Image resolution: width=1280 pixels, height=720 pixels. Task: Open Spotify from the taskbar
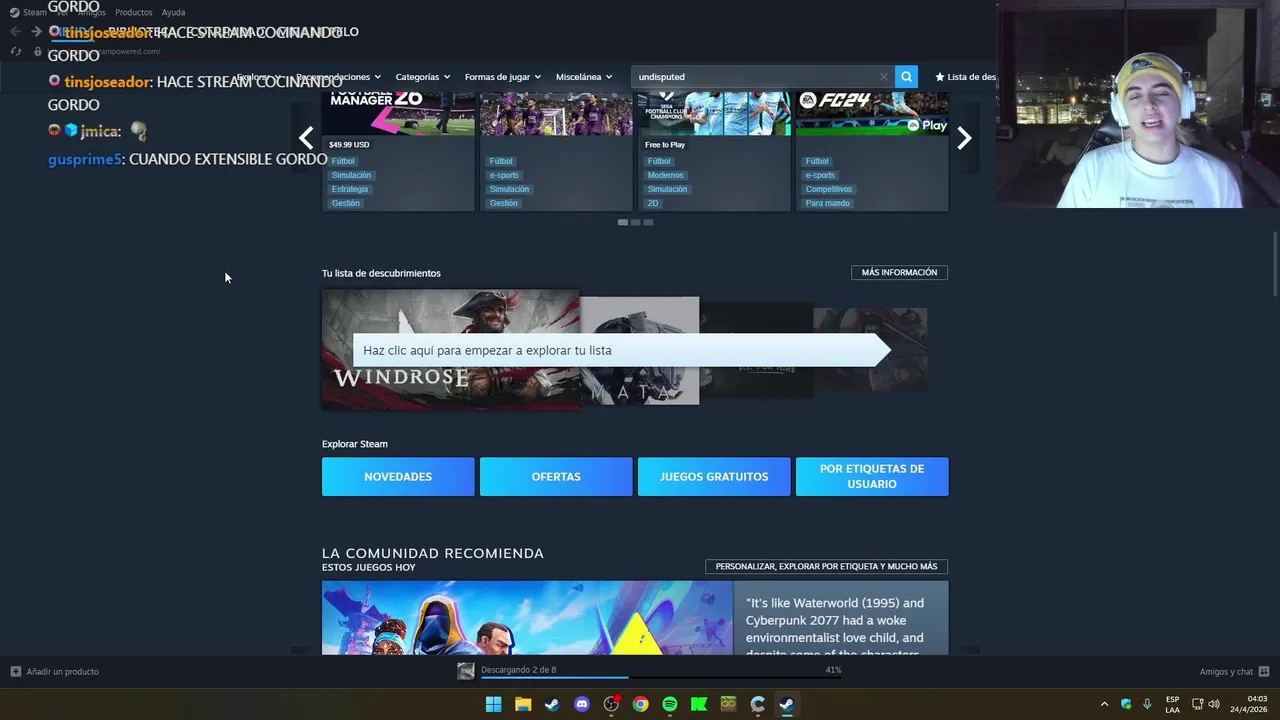[x=670, y=704]
